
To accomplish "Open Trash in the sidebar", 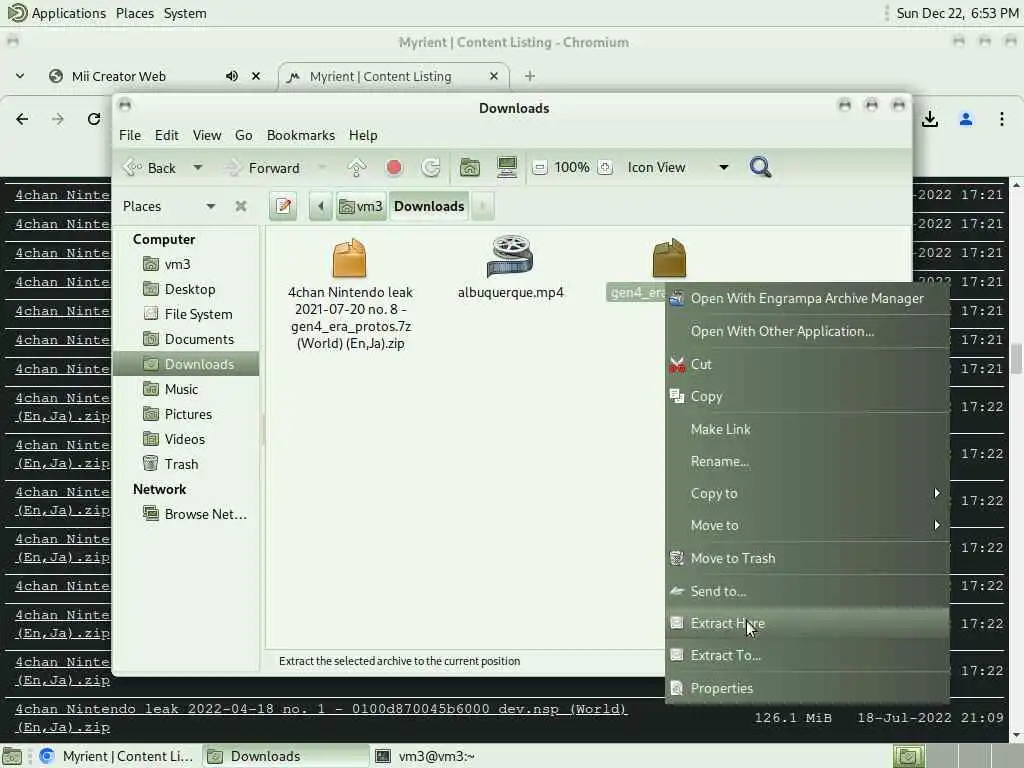I will coord(187,464).
